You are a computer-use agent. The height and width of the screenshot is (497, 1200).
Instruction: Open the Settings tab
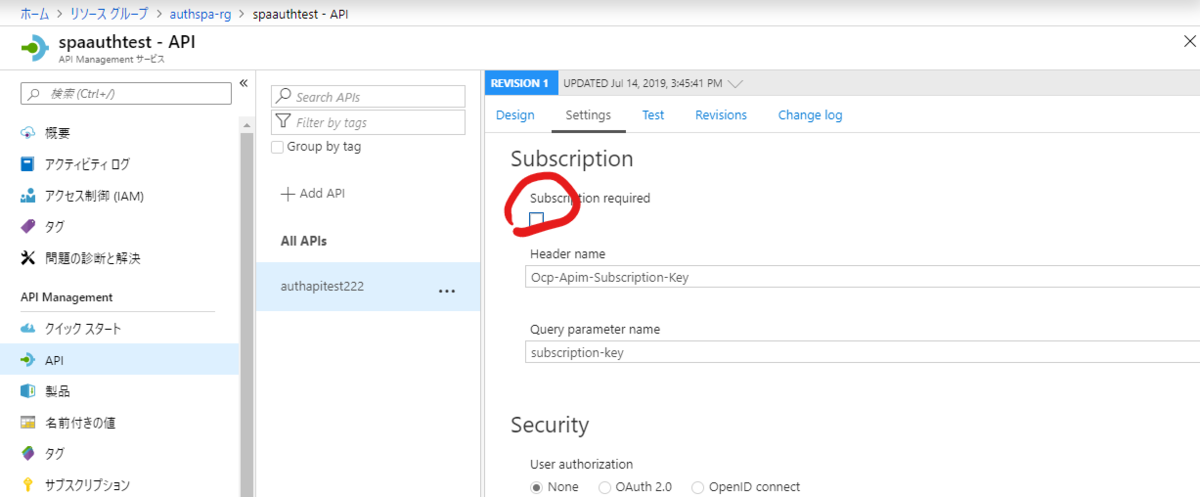[x=588, y=115]
